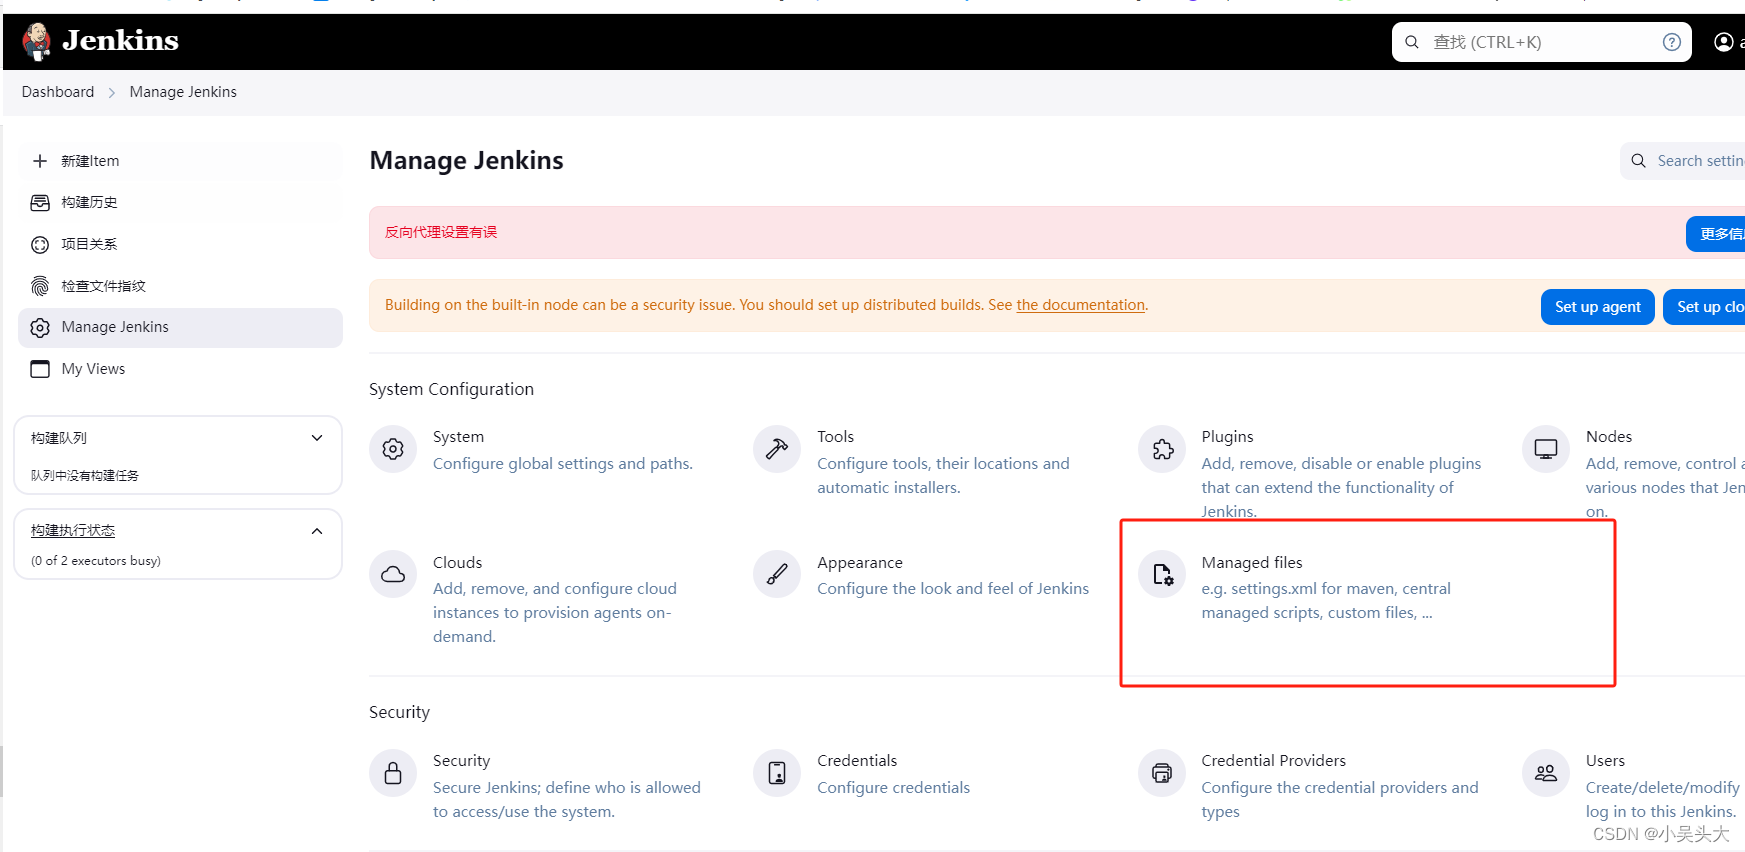Screen dimensions: 1745x852
Task: Click the Jenkins butler logo icon
Action: 37,41
